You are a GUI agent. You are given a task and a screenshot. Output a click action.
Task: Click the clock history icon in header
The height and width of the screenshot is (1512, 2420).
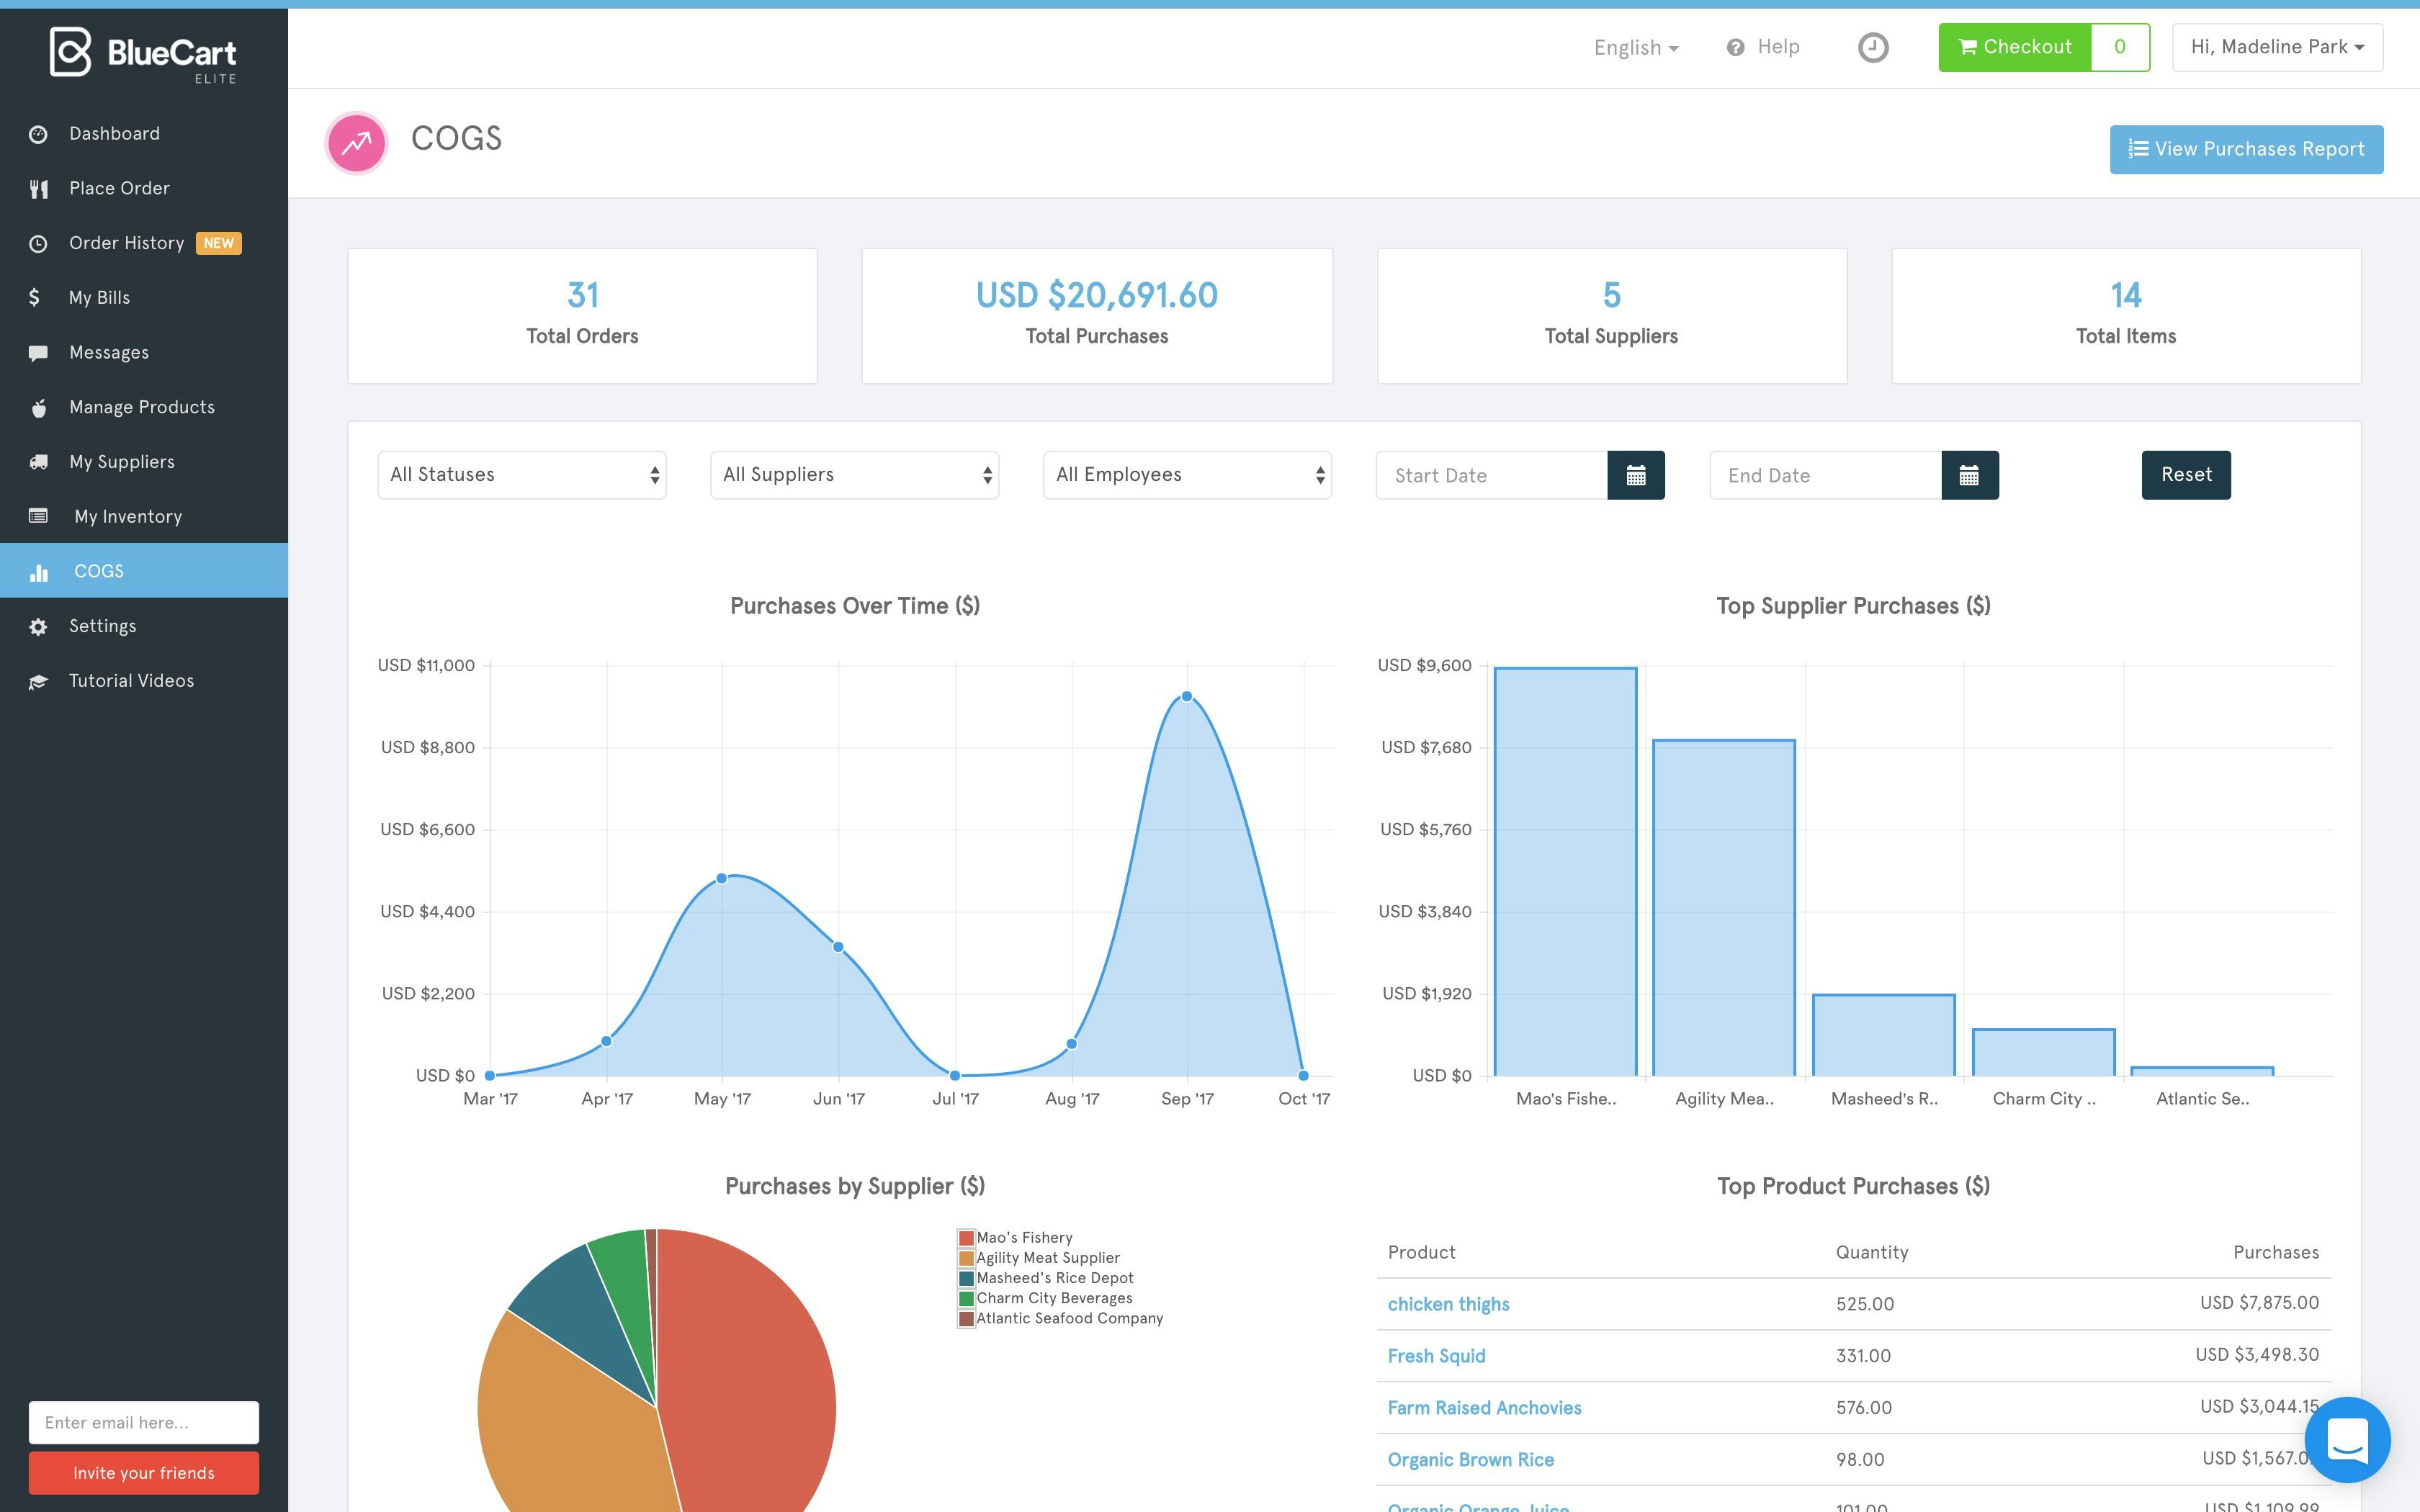click(1872, 47)
